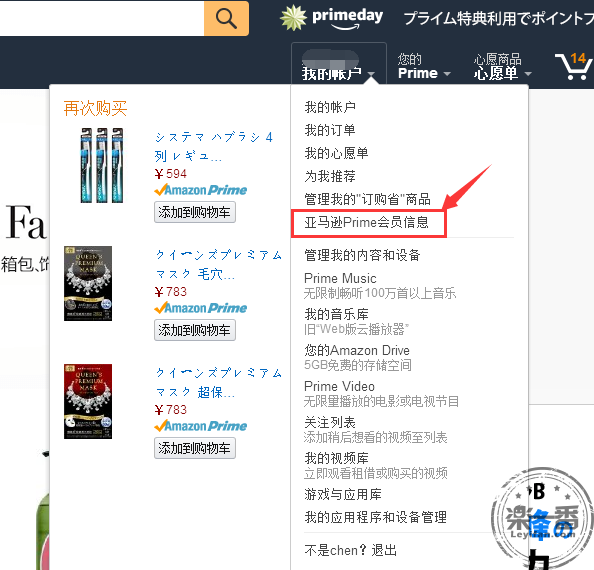Click the 退出 sign-out link
Viewport: 594px width, 570px height.
click(384, 550)
